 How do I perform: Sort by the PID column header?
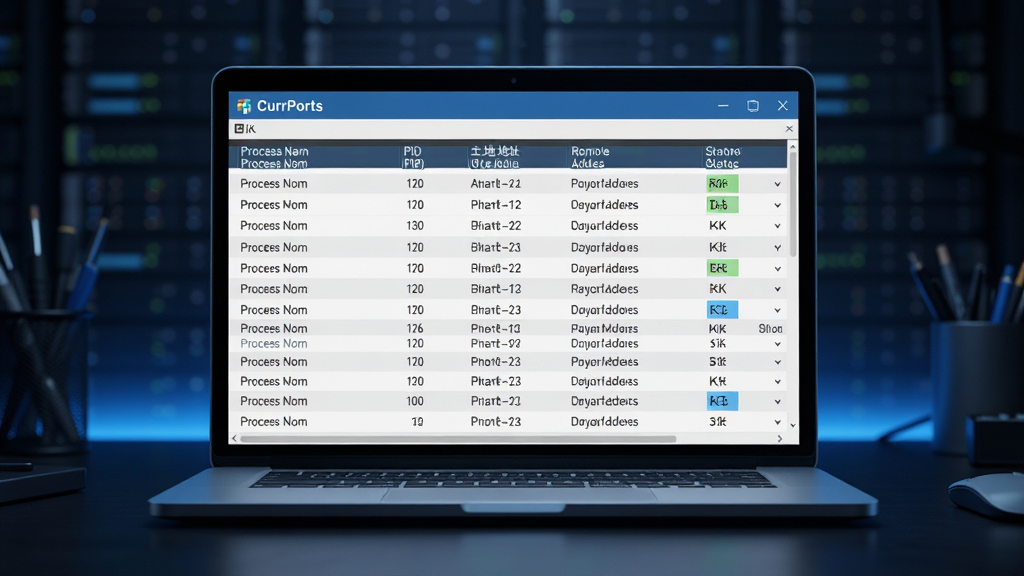[413, 157]
